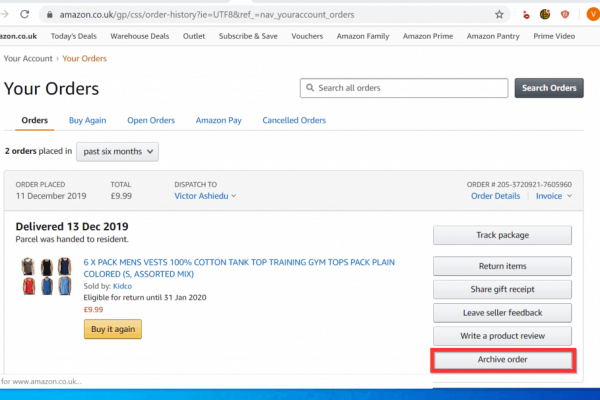Open the Amazon Pay tab

click(218, 120)
